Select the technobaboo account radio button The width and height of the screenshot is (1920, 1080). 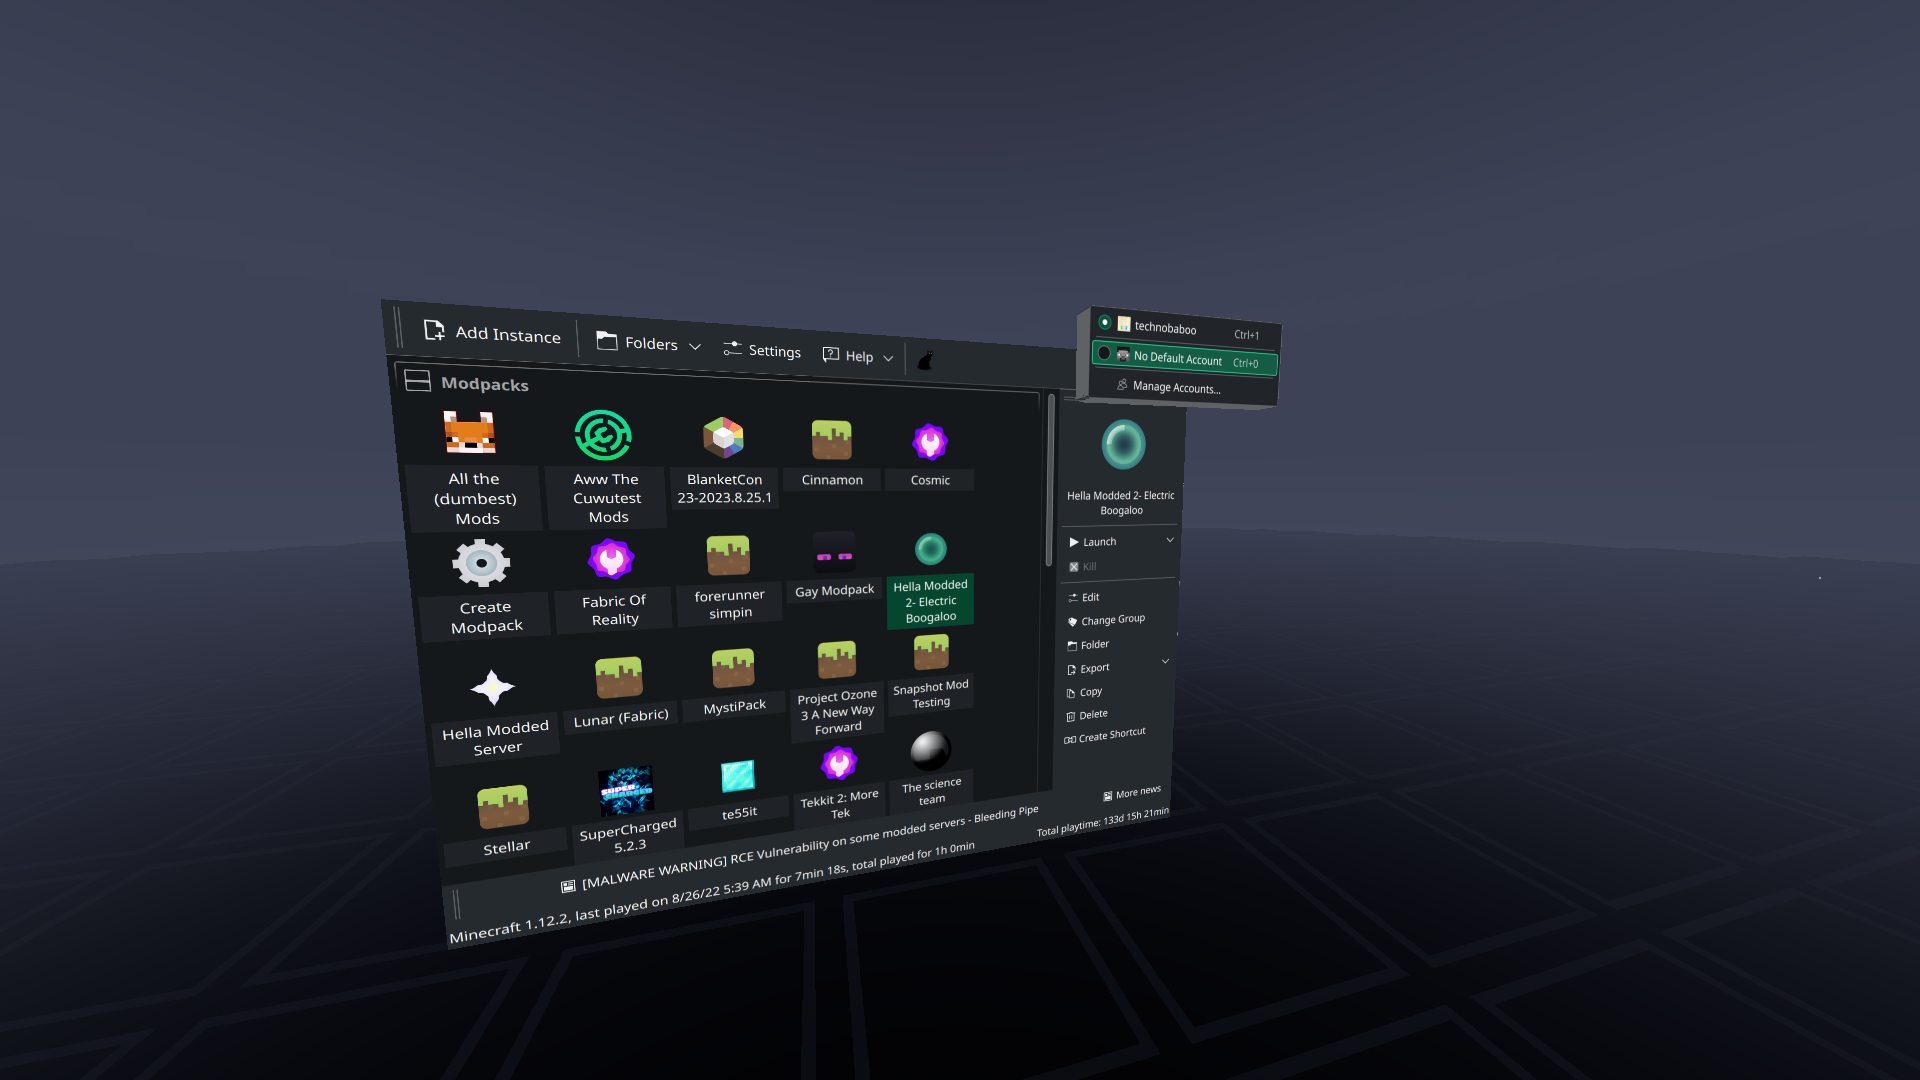(x=1105, y=322)
